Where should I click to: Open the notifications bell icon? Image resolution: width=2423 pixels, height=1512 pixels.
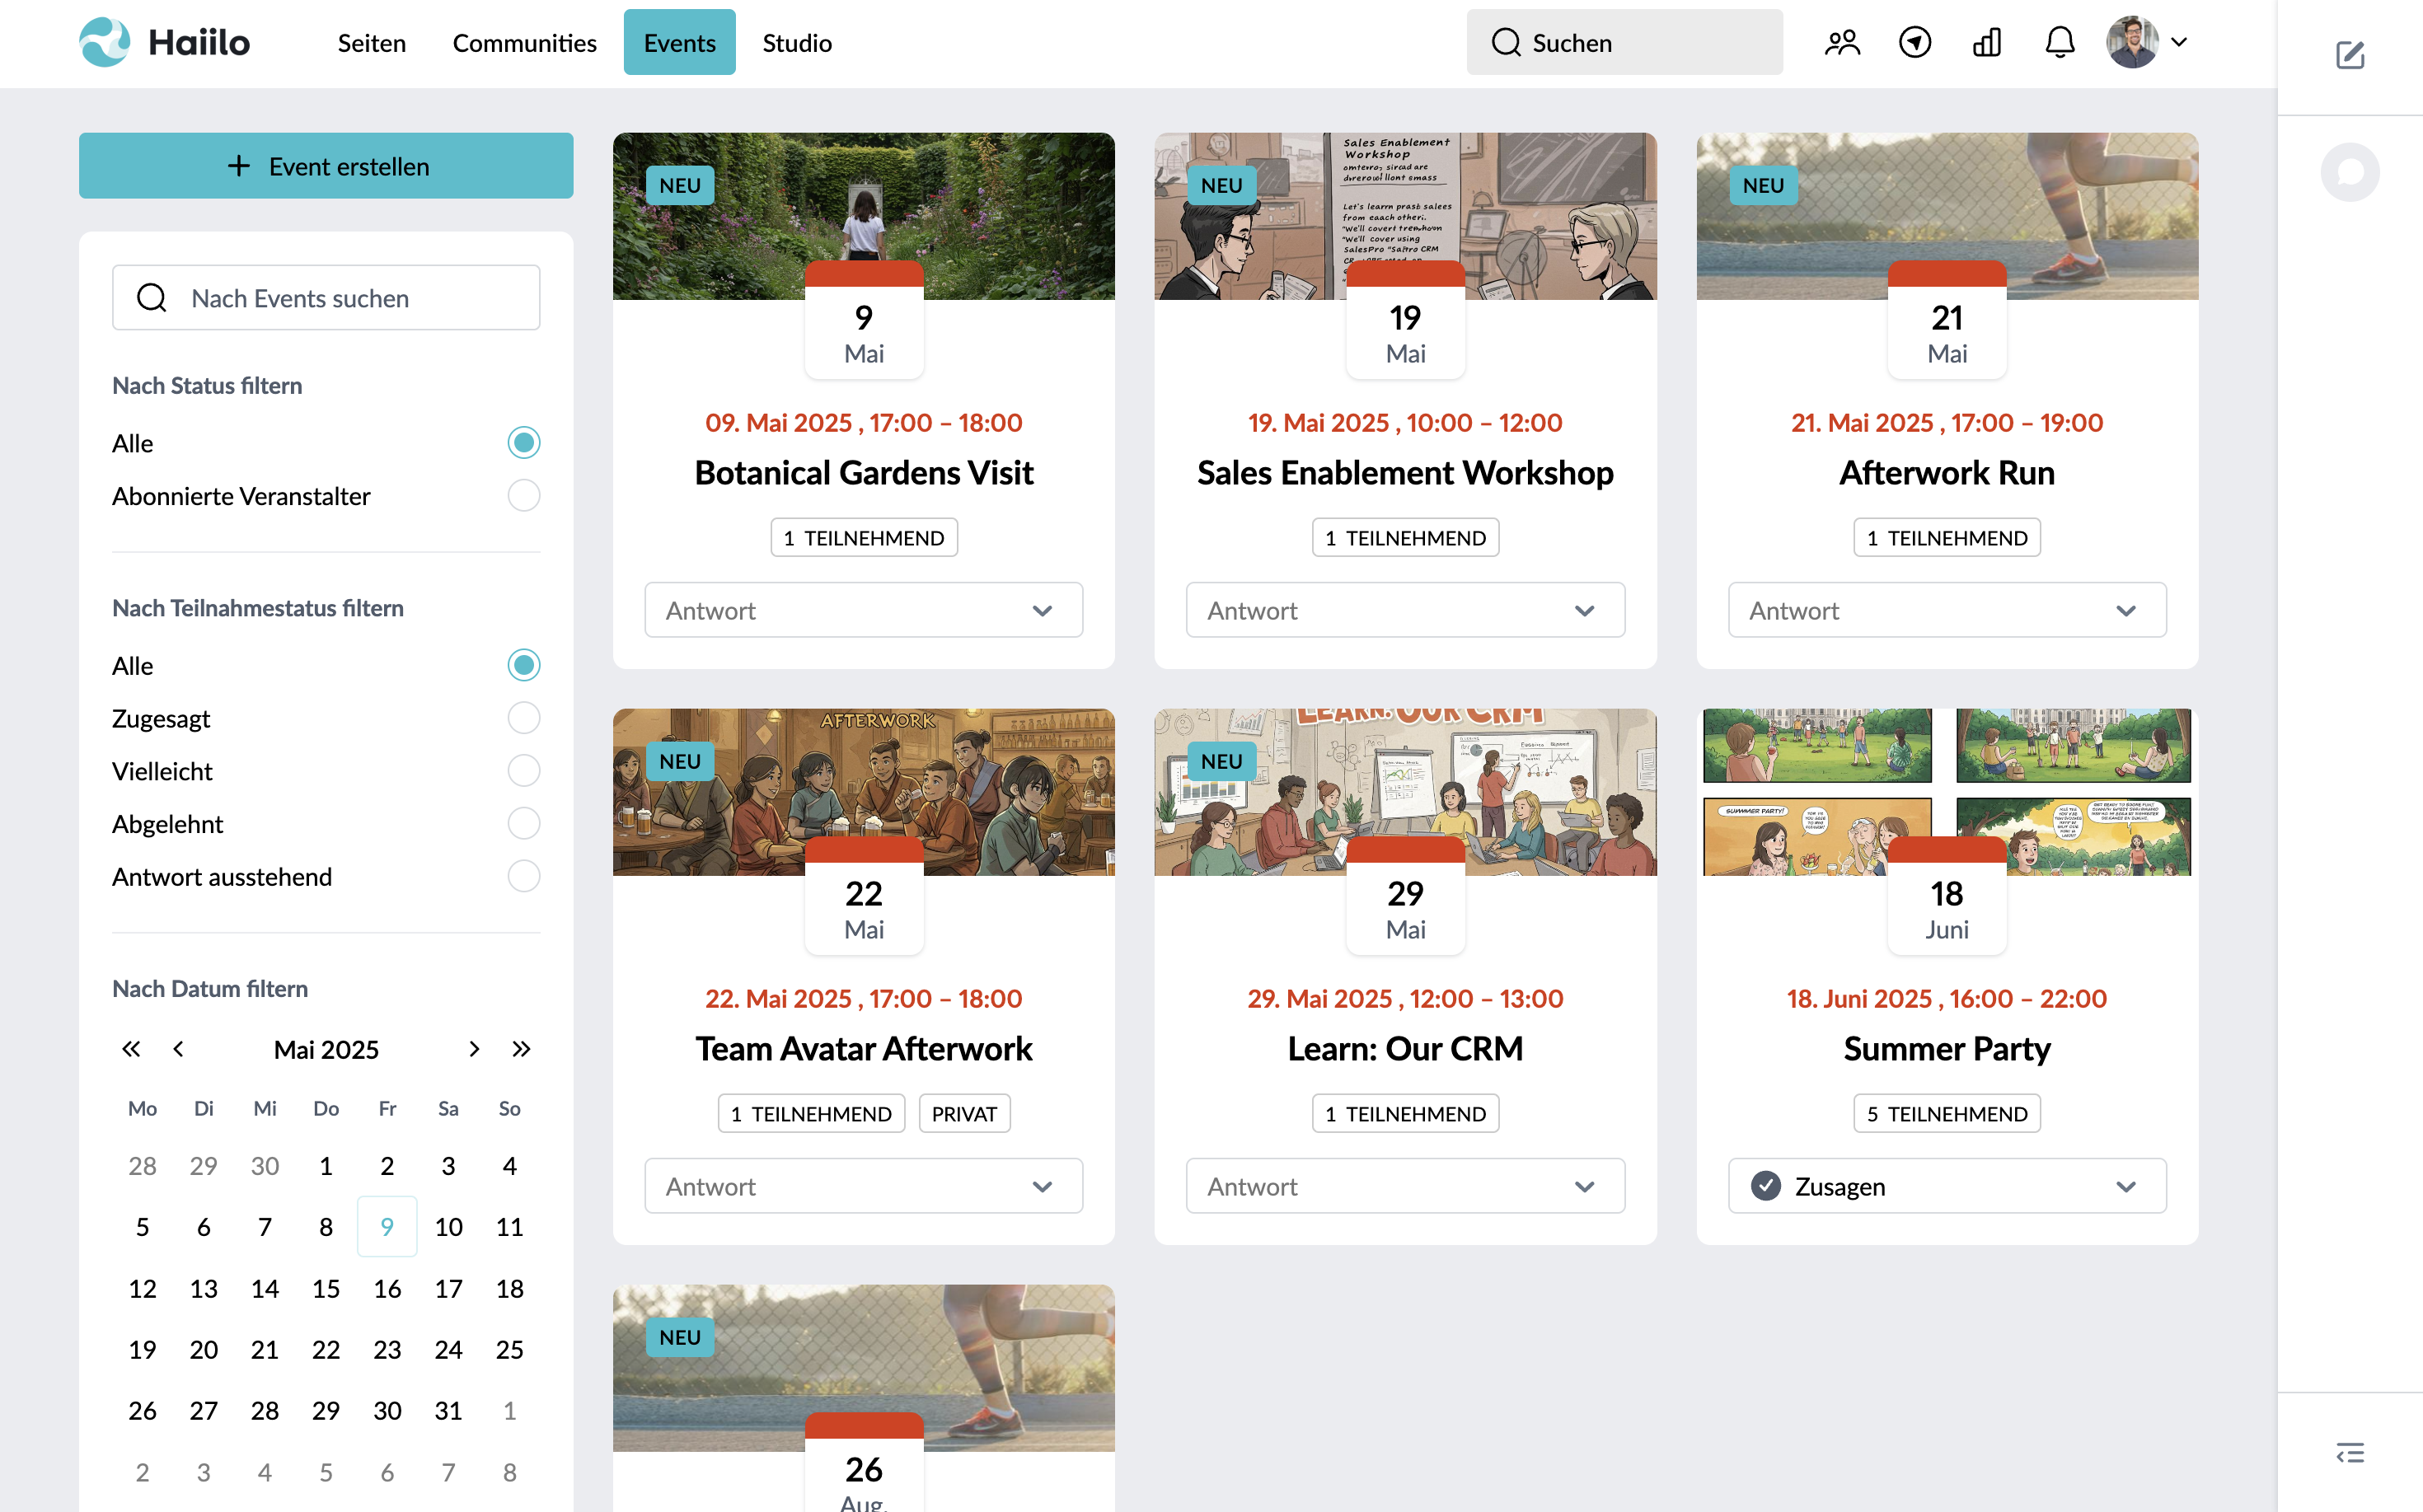pyautogui.click(x=2059, y=43)
